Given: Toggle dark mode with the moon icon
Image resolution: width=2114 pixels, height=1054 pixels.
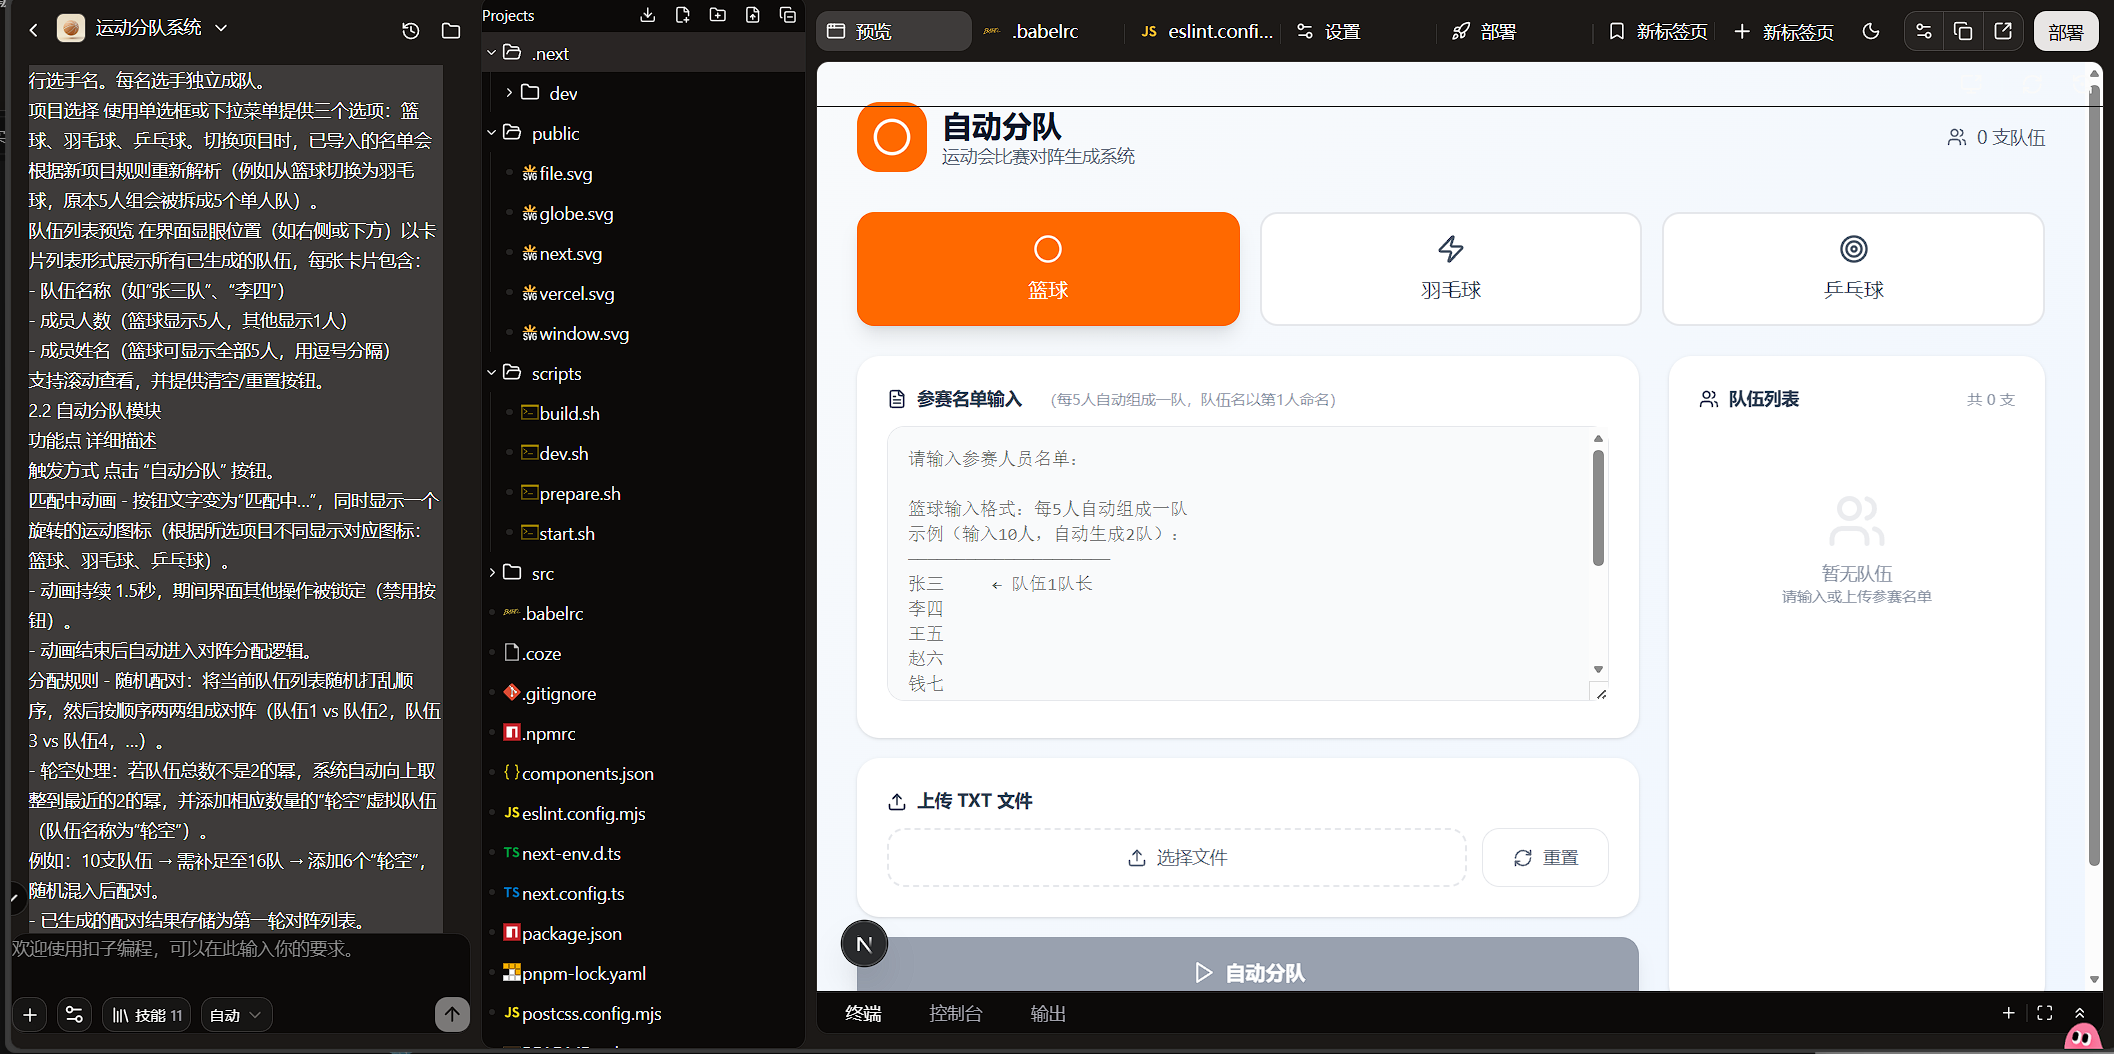Looking at the screenshot, I should point(1871,31).
